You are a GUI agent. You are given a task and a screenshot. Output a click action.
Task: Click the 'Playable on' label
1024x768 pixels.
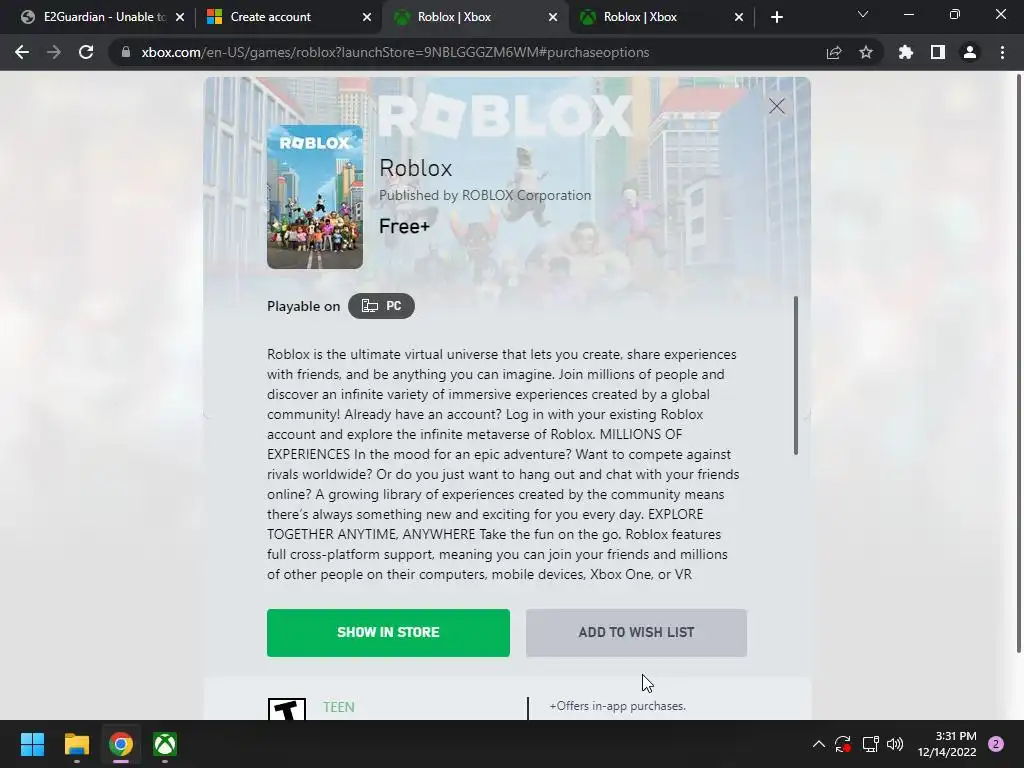tap(304, 306)
